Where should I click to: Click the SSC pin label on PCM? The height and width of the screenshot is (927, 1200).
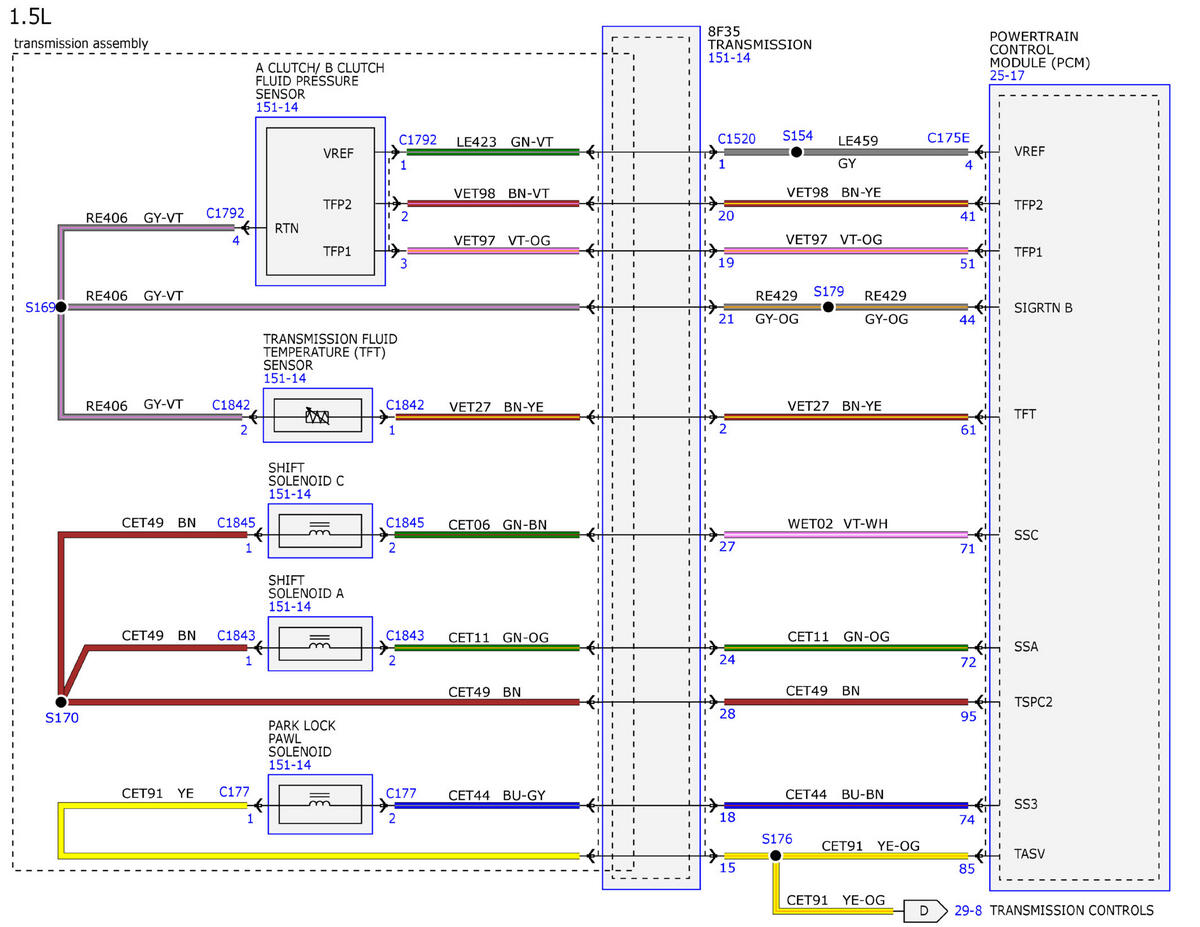[1026, 535]
